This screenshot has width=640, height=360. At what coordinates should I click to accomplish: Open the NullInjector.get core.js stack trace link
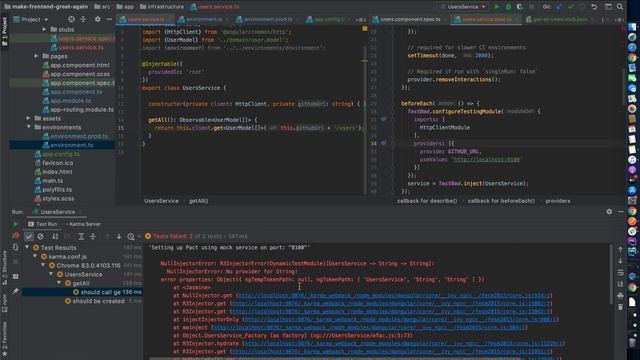click(394, 296)
